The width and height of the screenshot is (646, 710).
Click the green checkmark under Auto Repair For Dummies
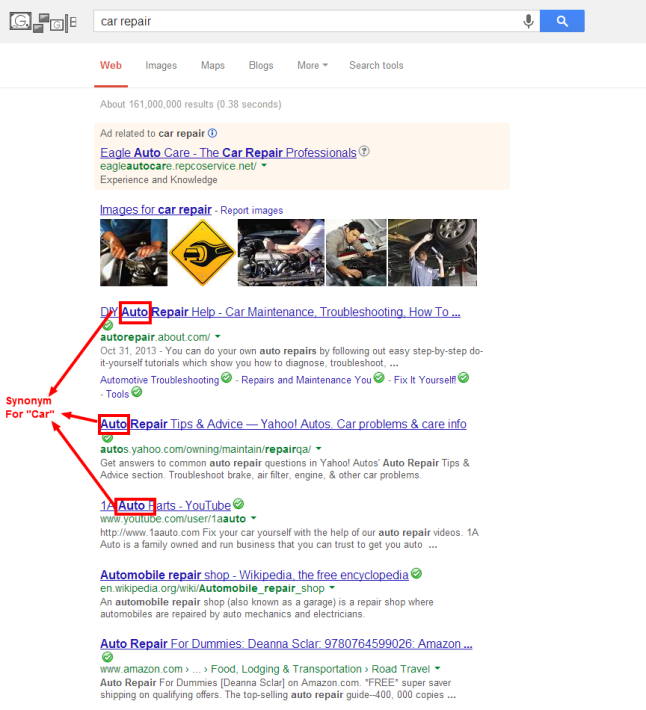coord(107,657)
